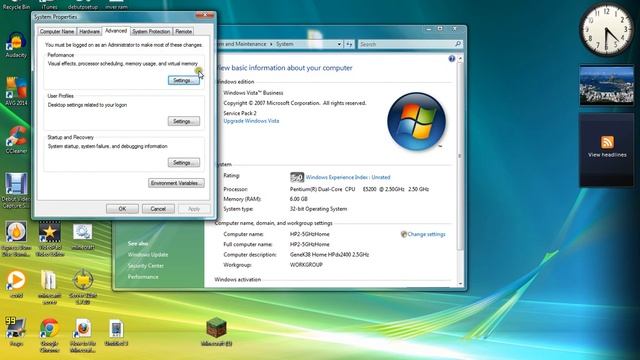Open the Fraps 99 desktop shortcut
This screenshot has width=640, height=360.
[x=16, y=331]
